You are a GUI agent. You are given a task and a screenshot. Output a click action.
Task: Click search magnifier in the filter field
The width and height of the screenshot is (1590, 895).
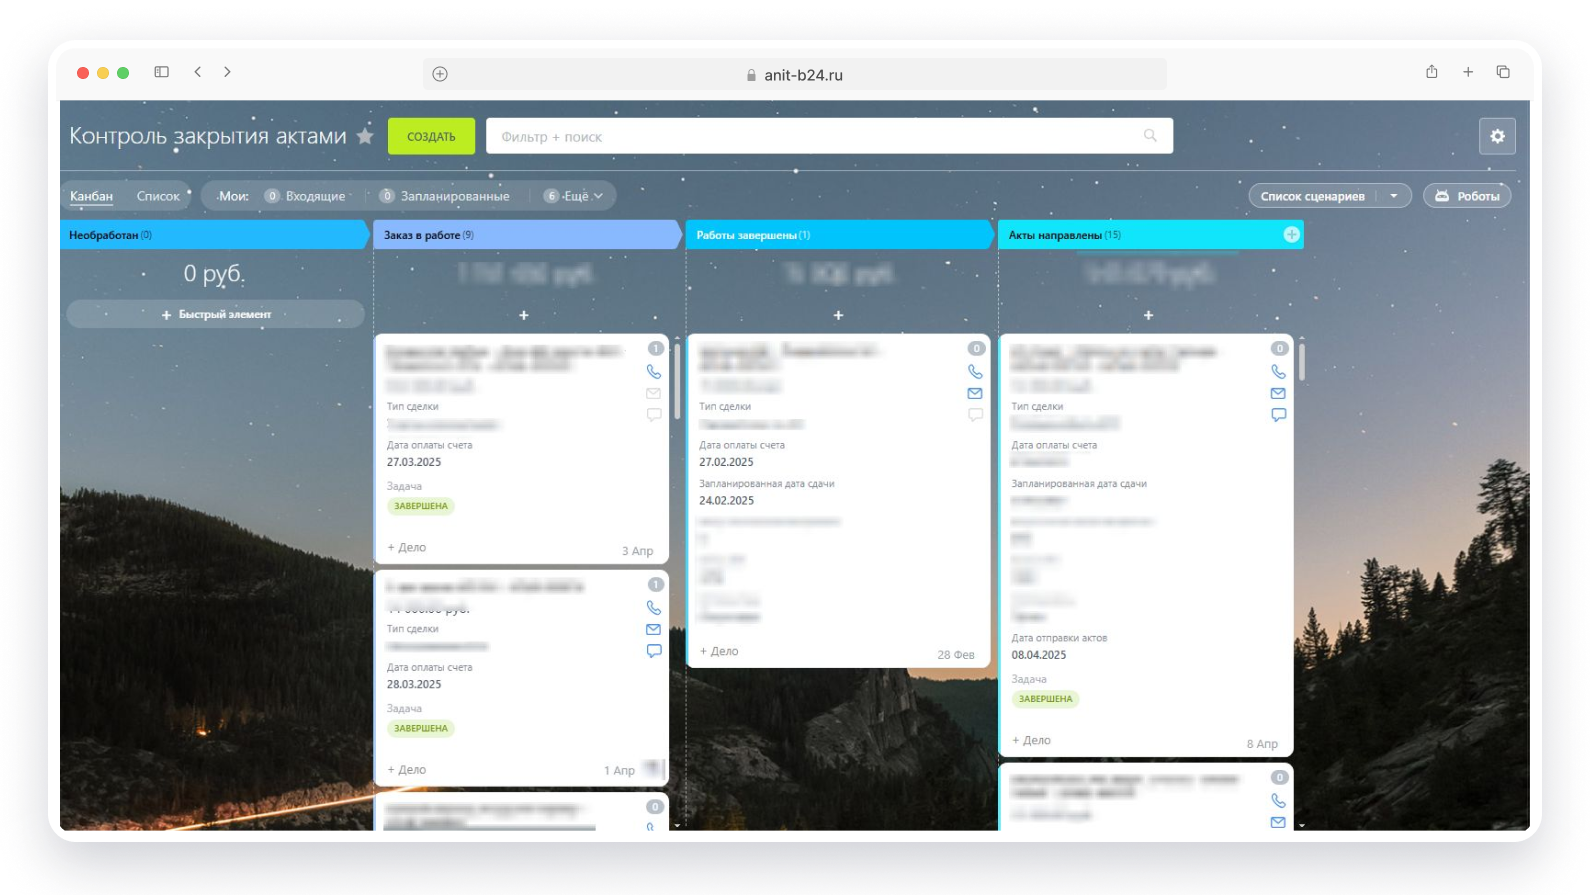pyautogui.click(x=1150, y=136)
